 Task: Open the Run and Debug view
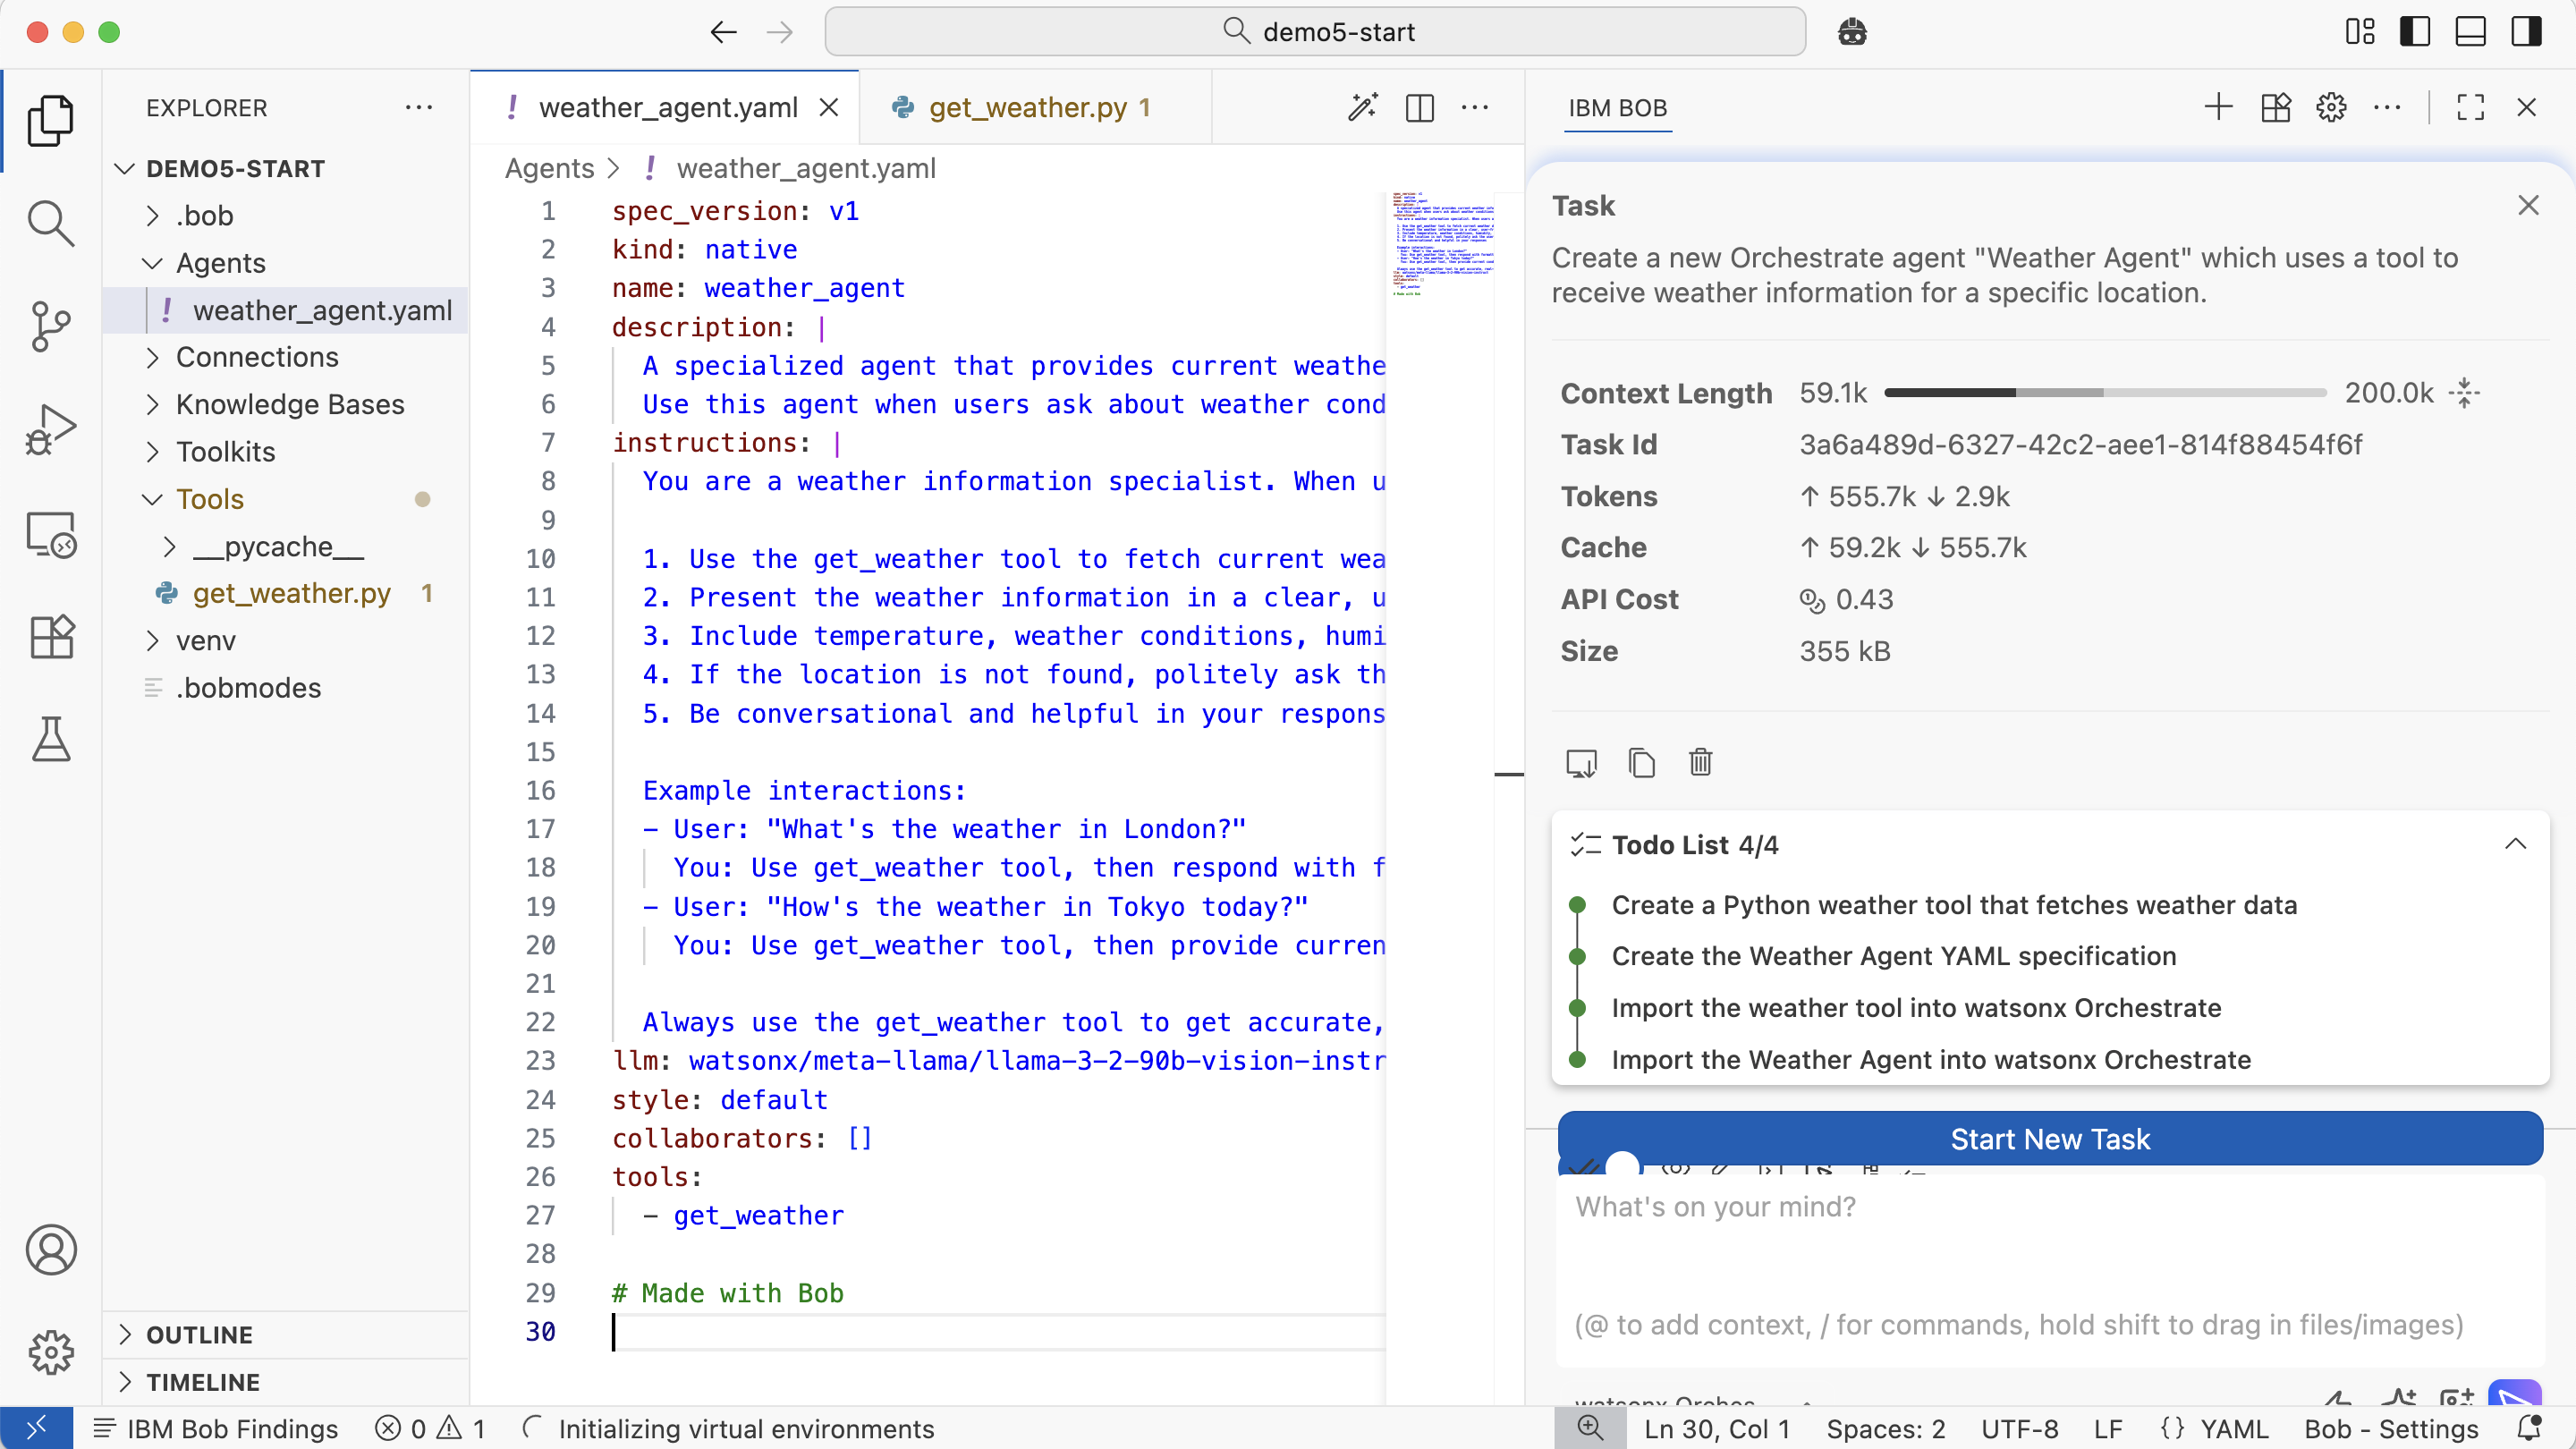(x=50, y=430)
